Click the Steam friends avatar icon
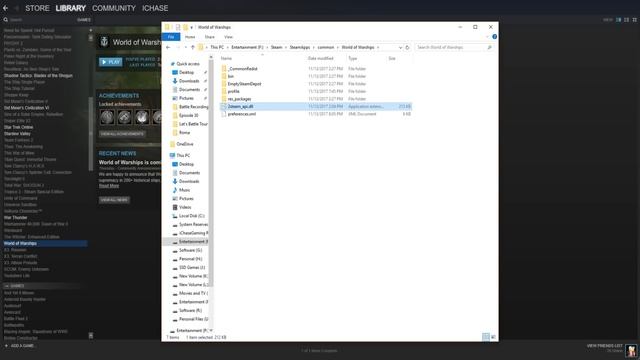 click(631, 350)
